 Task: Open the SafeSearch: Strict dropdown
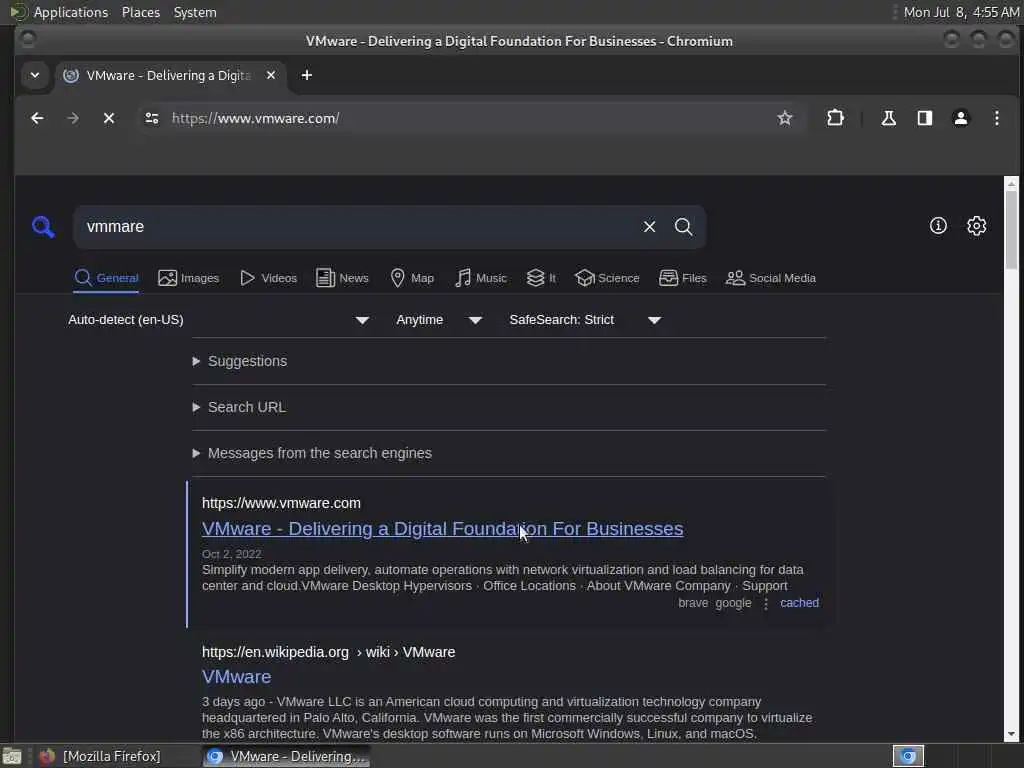585,320
